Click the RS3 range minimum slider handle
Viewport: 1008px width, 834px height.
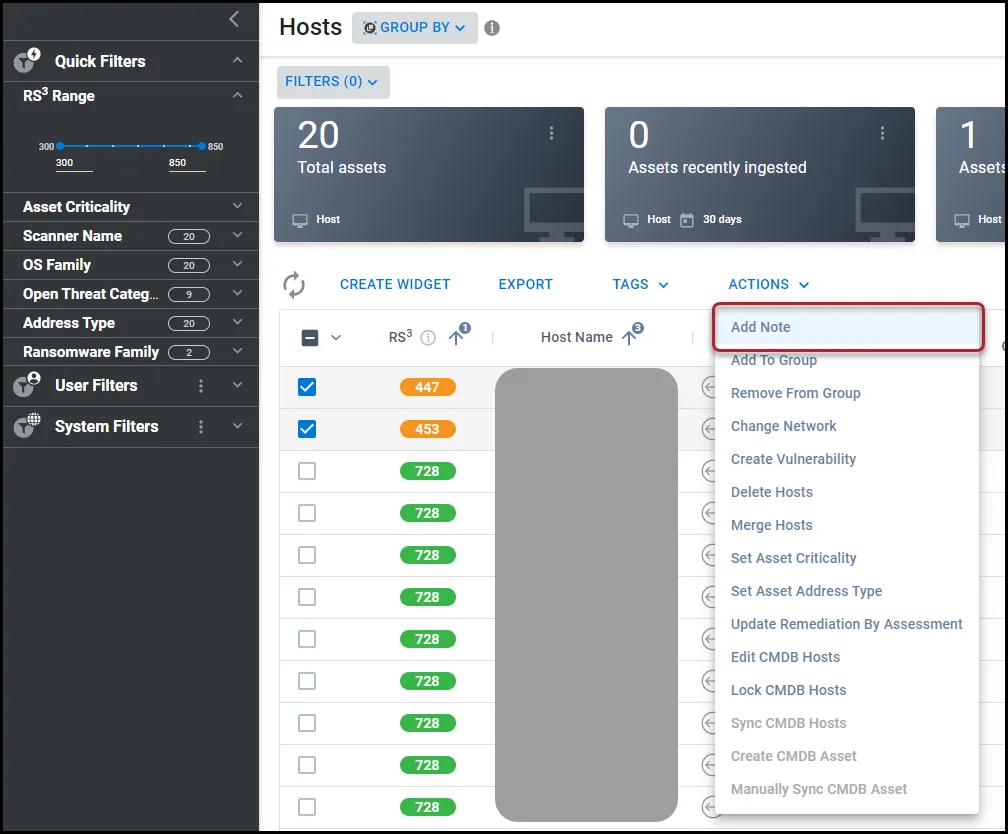(60, 146)
